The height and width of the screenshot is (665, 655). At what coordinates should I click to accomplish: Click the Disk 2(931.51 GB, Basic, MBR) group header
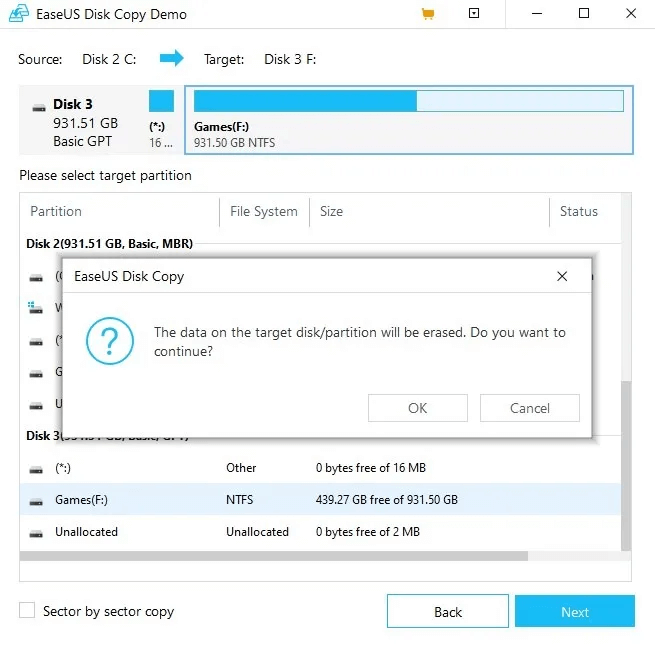109,244
